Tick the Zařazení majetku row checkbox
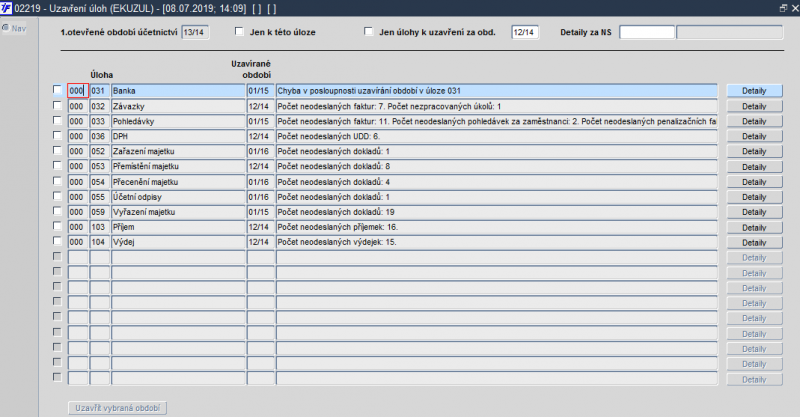This screenshot has width=800, height=417. pyautogui.click(x=57, y=151)
